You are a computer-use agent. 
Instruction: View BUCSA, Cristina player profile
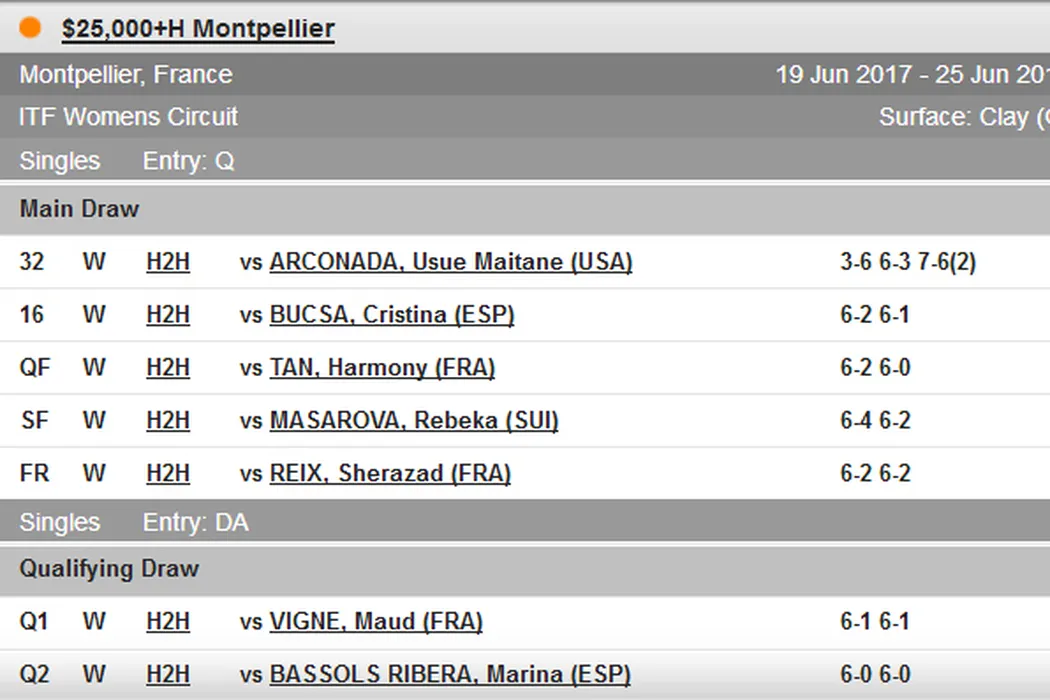pos(391,315)
